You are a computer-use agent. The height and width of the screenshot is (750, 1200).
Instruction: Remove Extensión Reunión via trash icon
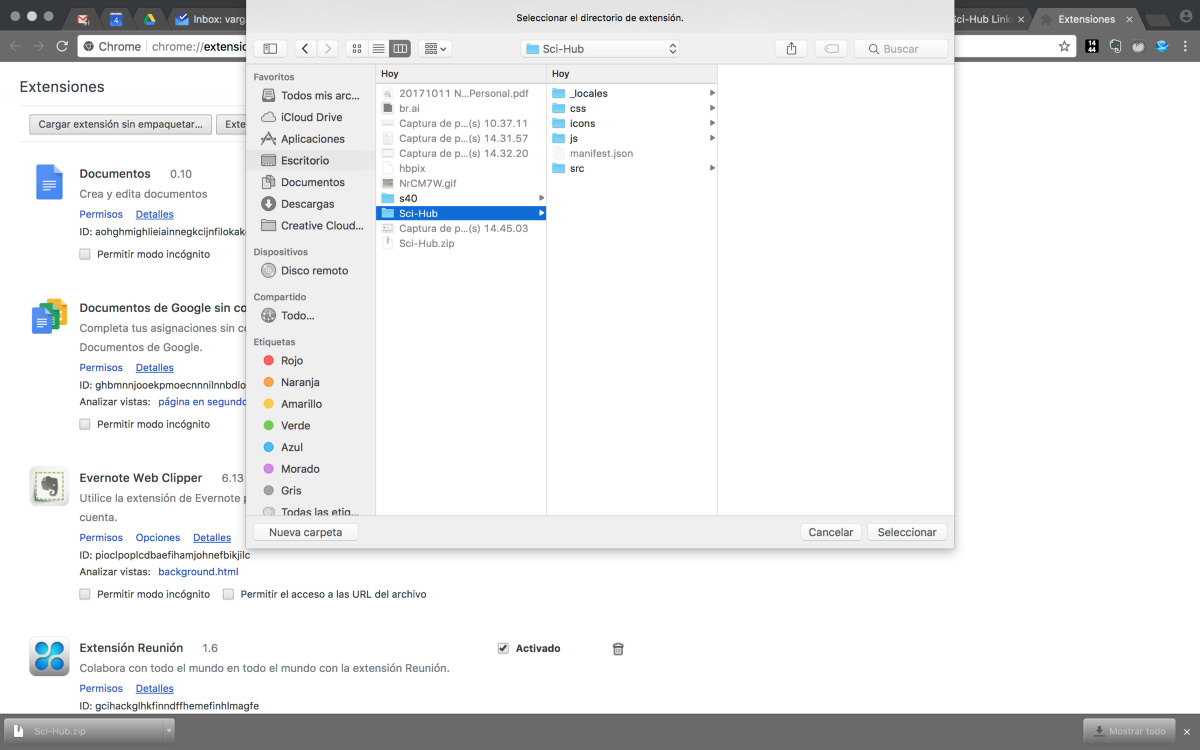point(618,649)
